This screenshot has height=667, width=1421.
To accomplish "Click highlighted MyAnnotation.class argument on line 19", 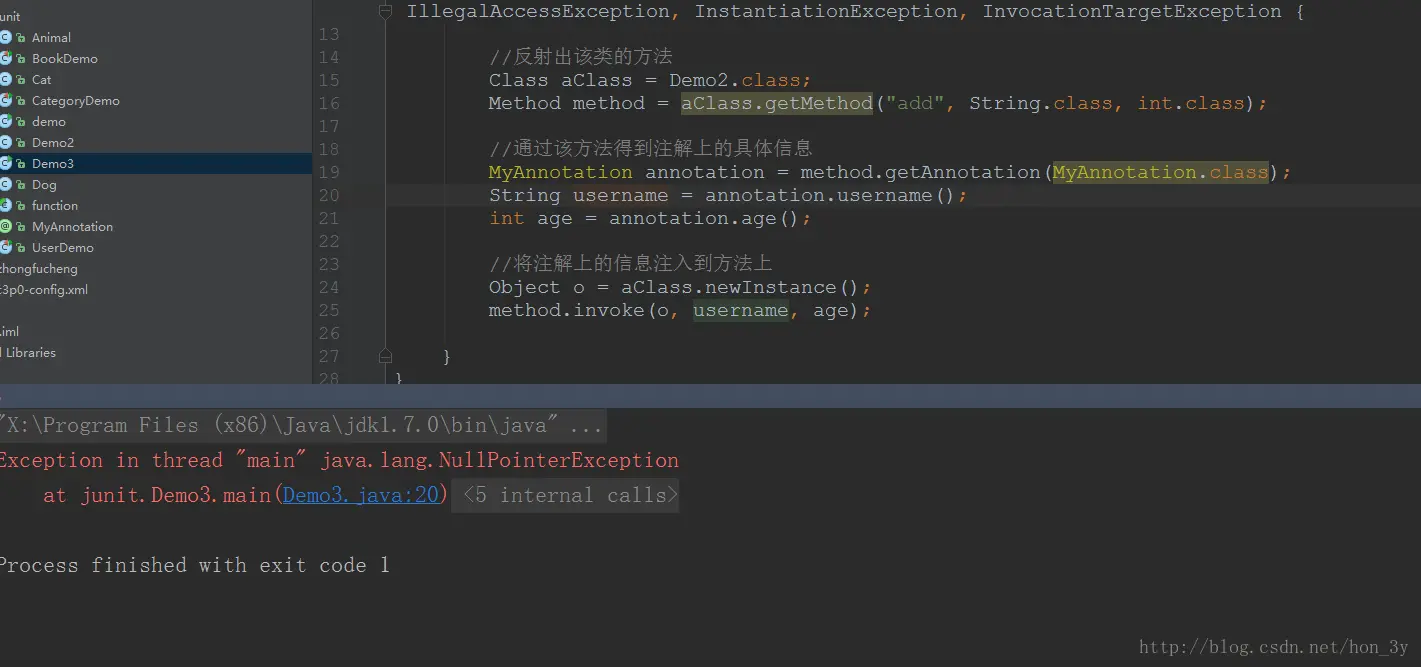I will pyautogui.click(x=1160, y=172).
